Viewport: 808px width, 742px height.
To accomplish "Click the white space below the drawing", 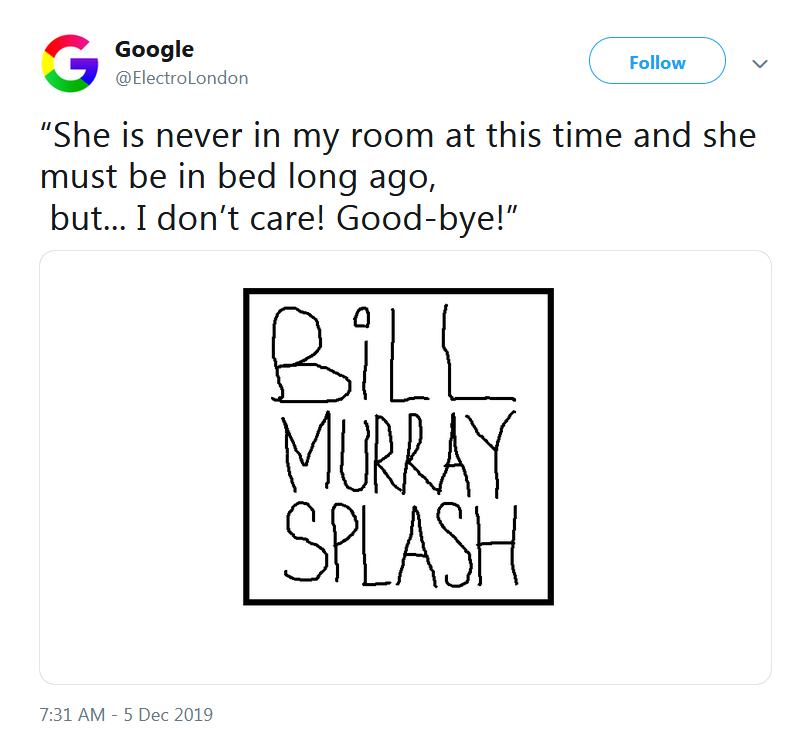I will (398, 643).
